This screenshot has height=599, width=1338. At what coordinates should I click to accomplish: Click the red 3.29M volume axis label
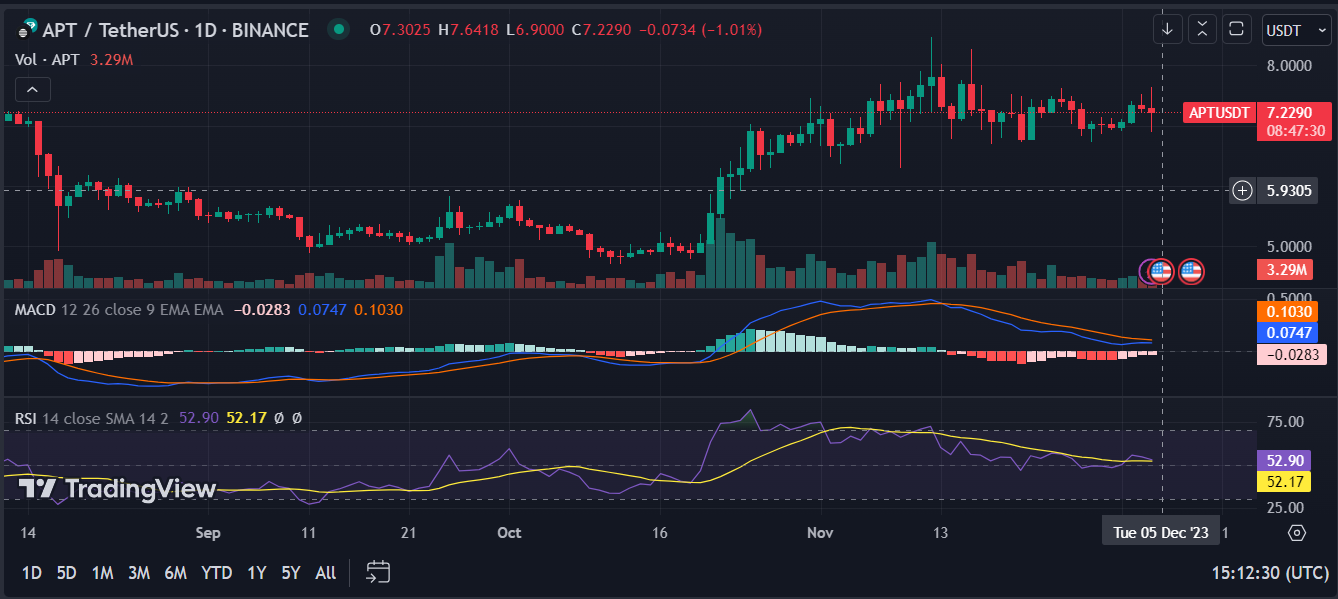[1287, 270]
